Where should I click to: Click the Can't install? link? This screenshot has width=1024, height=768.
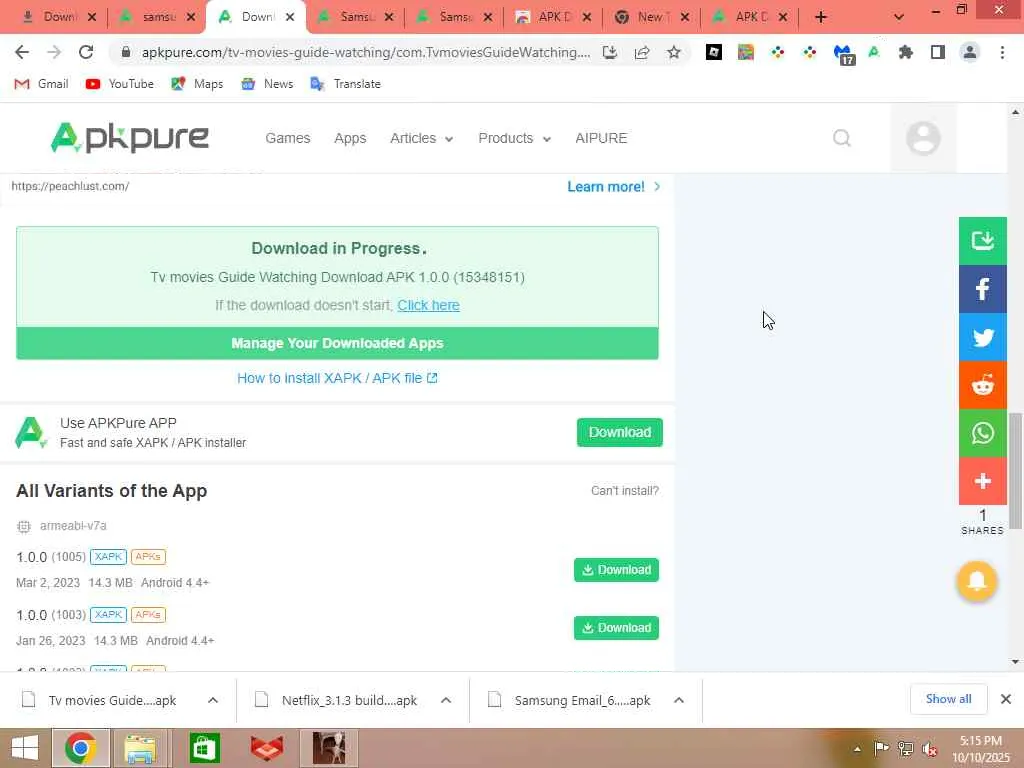point(624,490)
